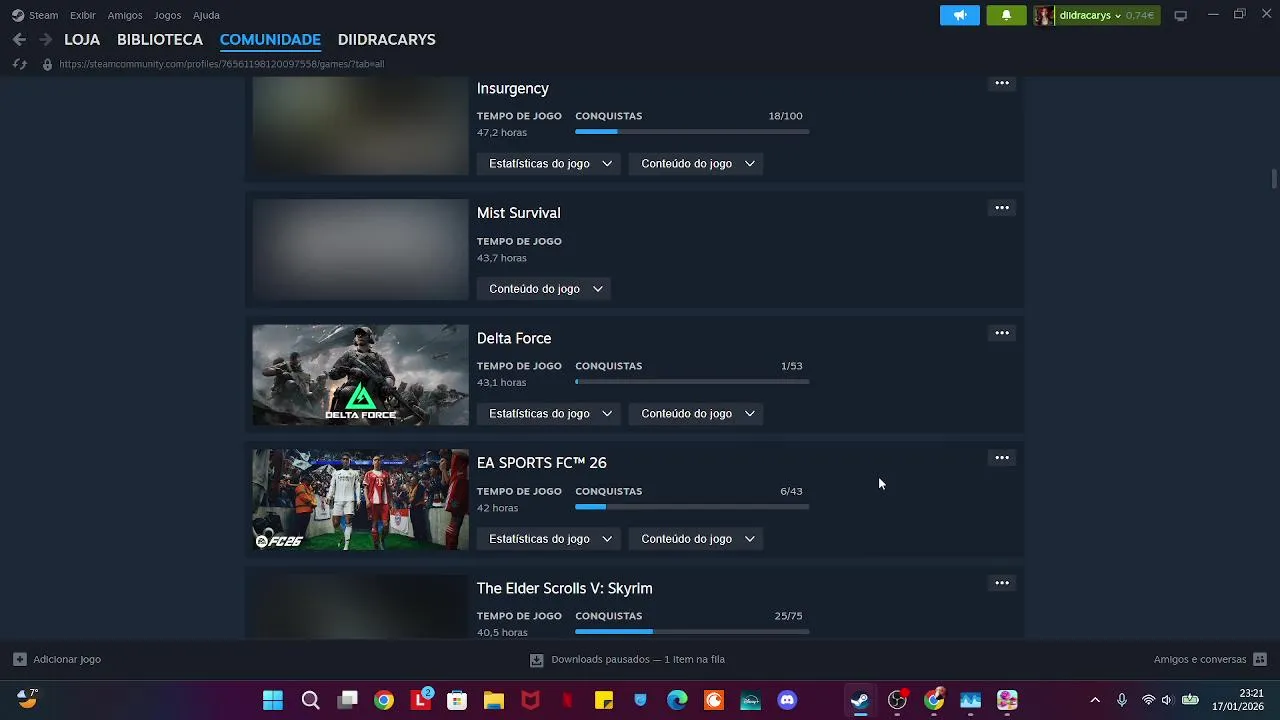Screen dimensions: 1280x720
Task: Open Delta Force three-dot options menu
Action: click(1001, 333)
